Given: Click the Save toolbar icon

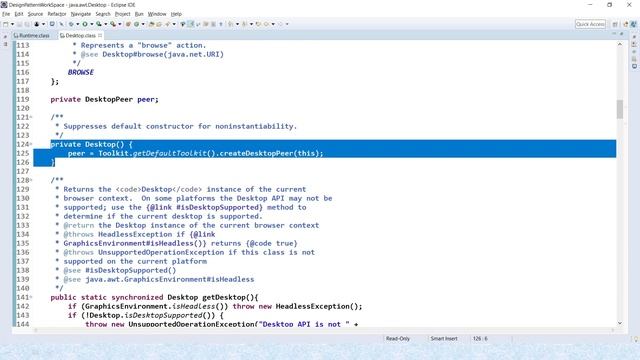Looking at the screenshot, I should tap(19, 24).
